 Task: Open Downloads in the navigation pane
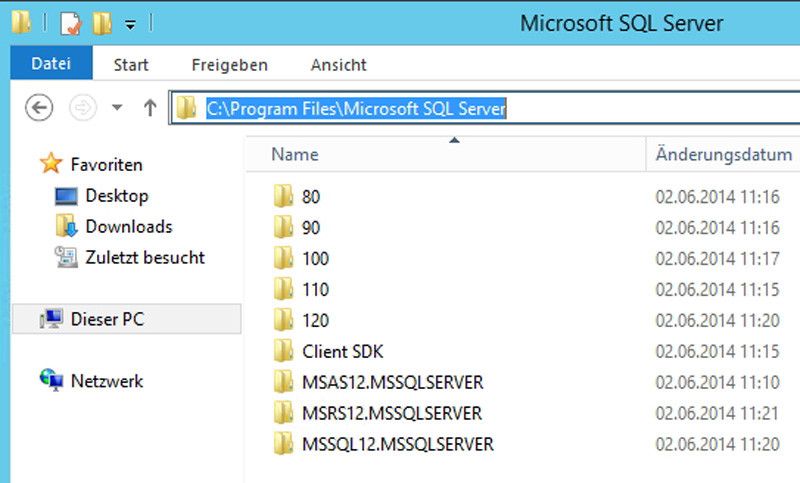[x=128, y=227]
